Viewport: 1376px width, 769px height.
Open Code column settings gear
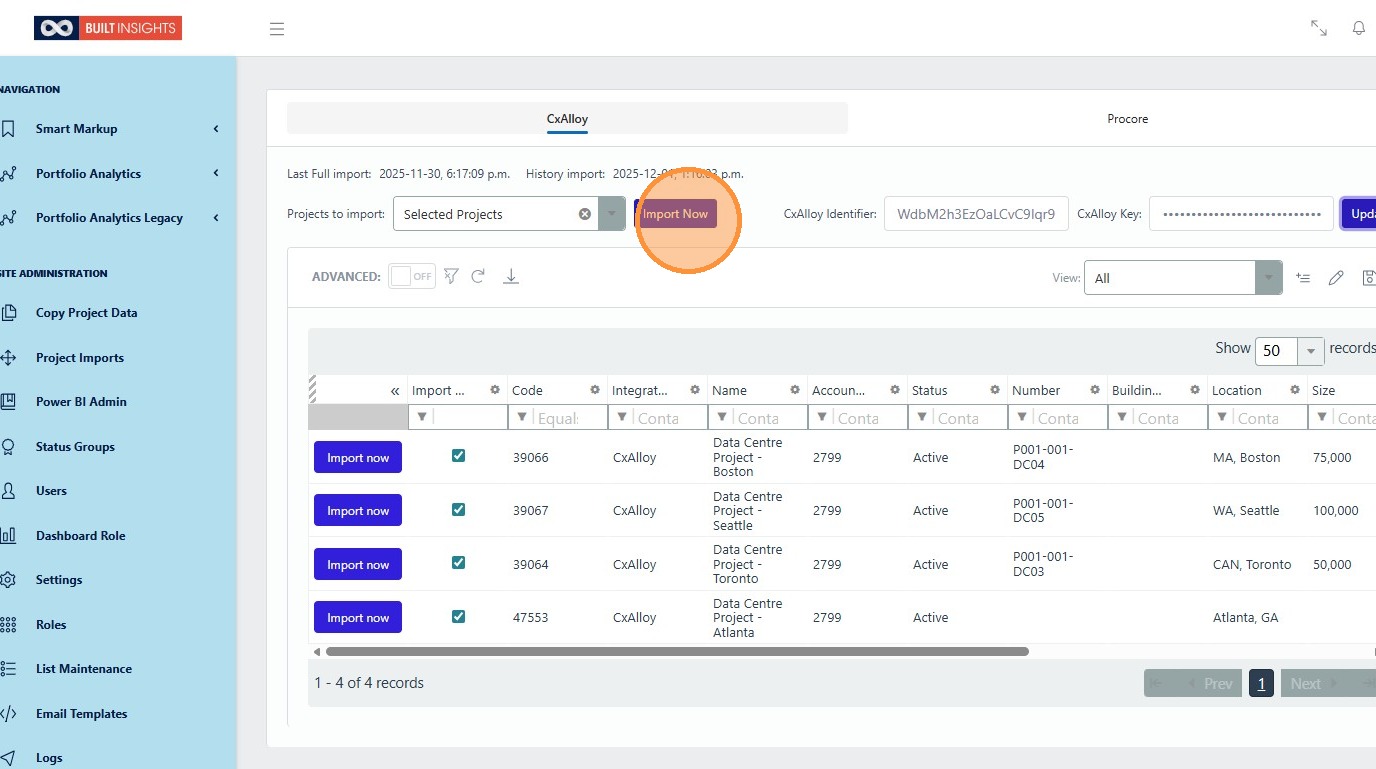[595, 390]
